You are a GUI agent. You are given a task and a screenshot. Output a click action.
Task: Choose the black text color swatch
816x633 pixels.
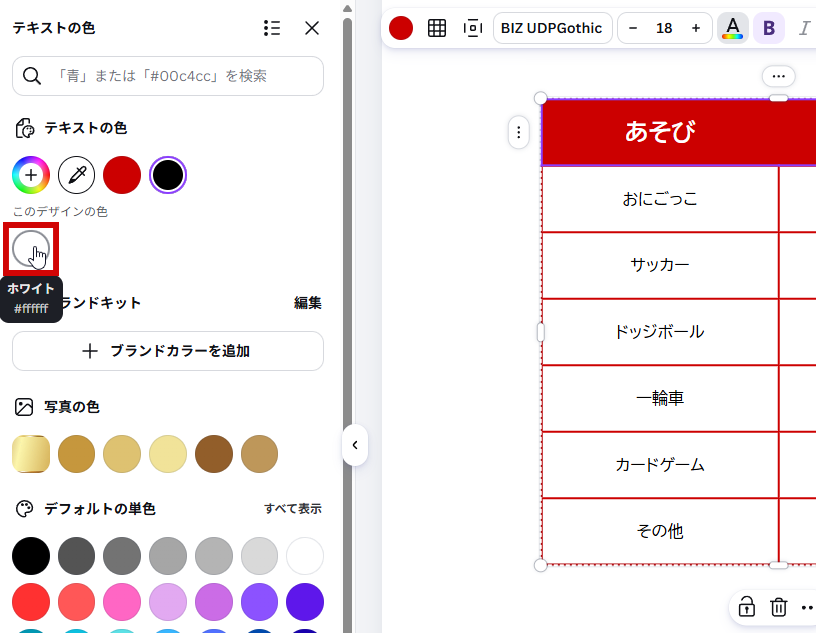(x=168, y=175)
